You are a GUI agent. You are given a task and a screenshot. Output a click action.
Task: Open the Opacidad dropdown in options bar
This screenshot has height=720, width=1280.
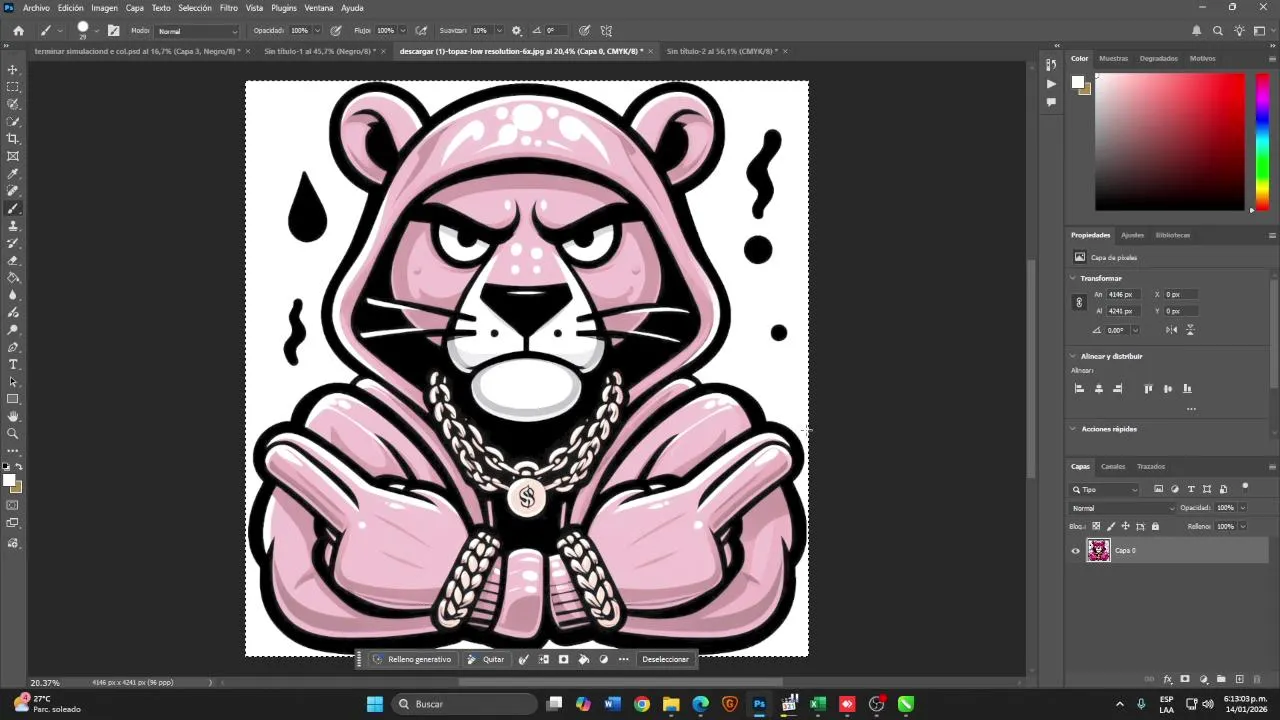click(x=319, y=31)
